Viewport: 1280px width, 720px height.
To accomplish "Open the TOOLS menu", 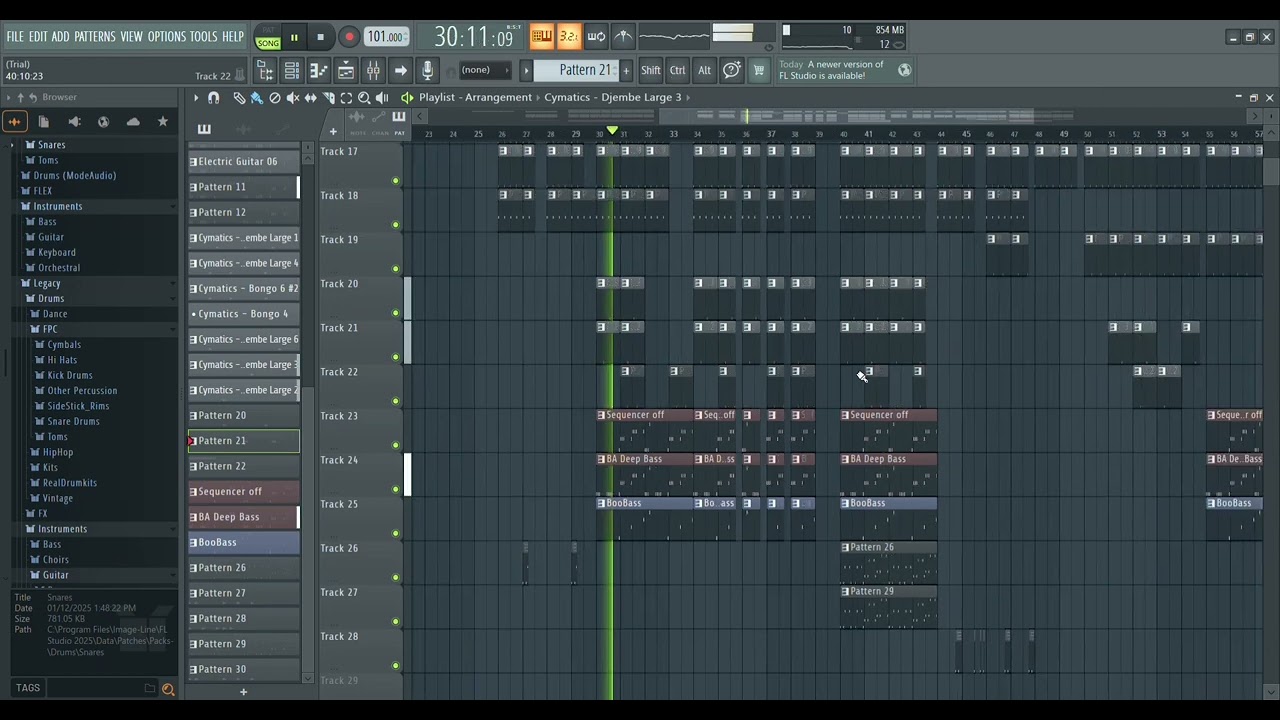I will pyautogui.click(x=203, y=37).
